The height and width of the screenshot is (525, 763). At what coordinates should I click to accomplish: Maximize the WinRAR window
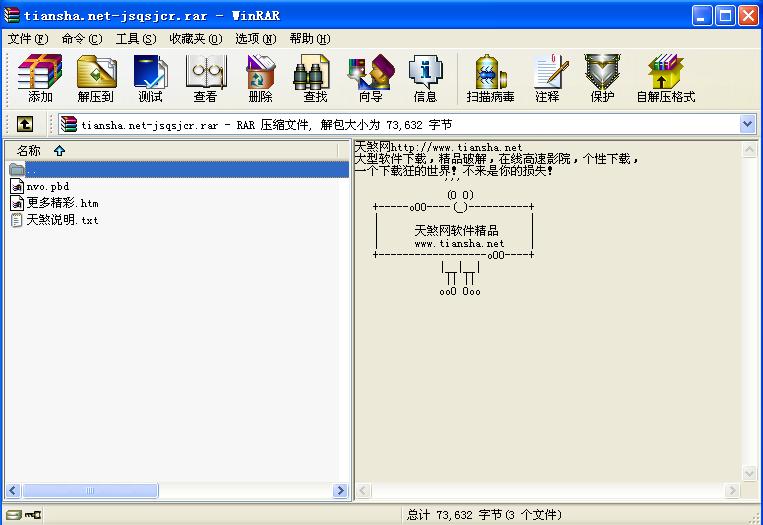pyautogui.click(x=725, y=16)
